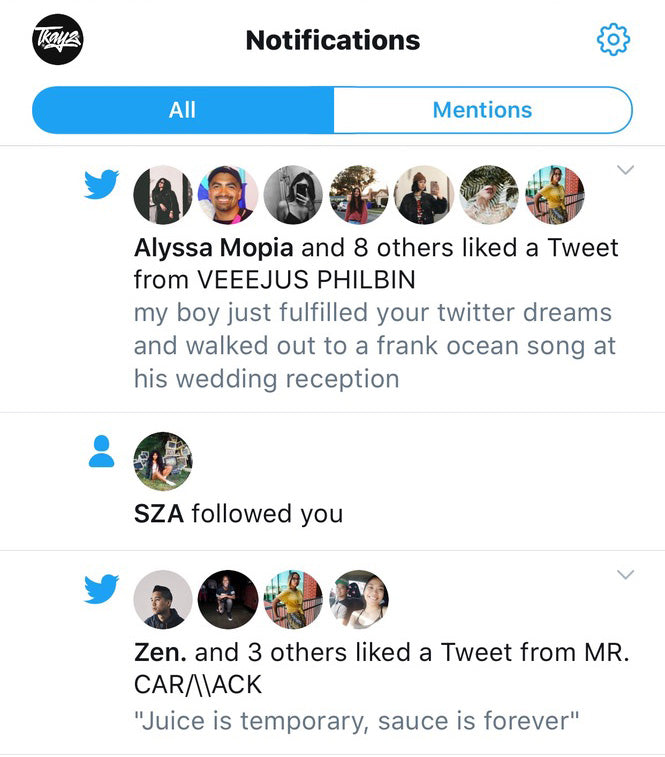Tap last avatar in the Alyssa Mopia row

click(x=554, y=194)
